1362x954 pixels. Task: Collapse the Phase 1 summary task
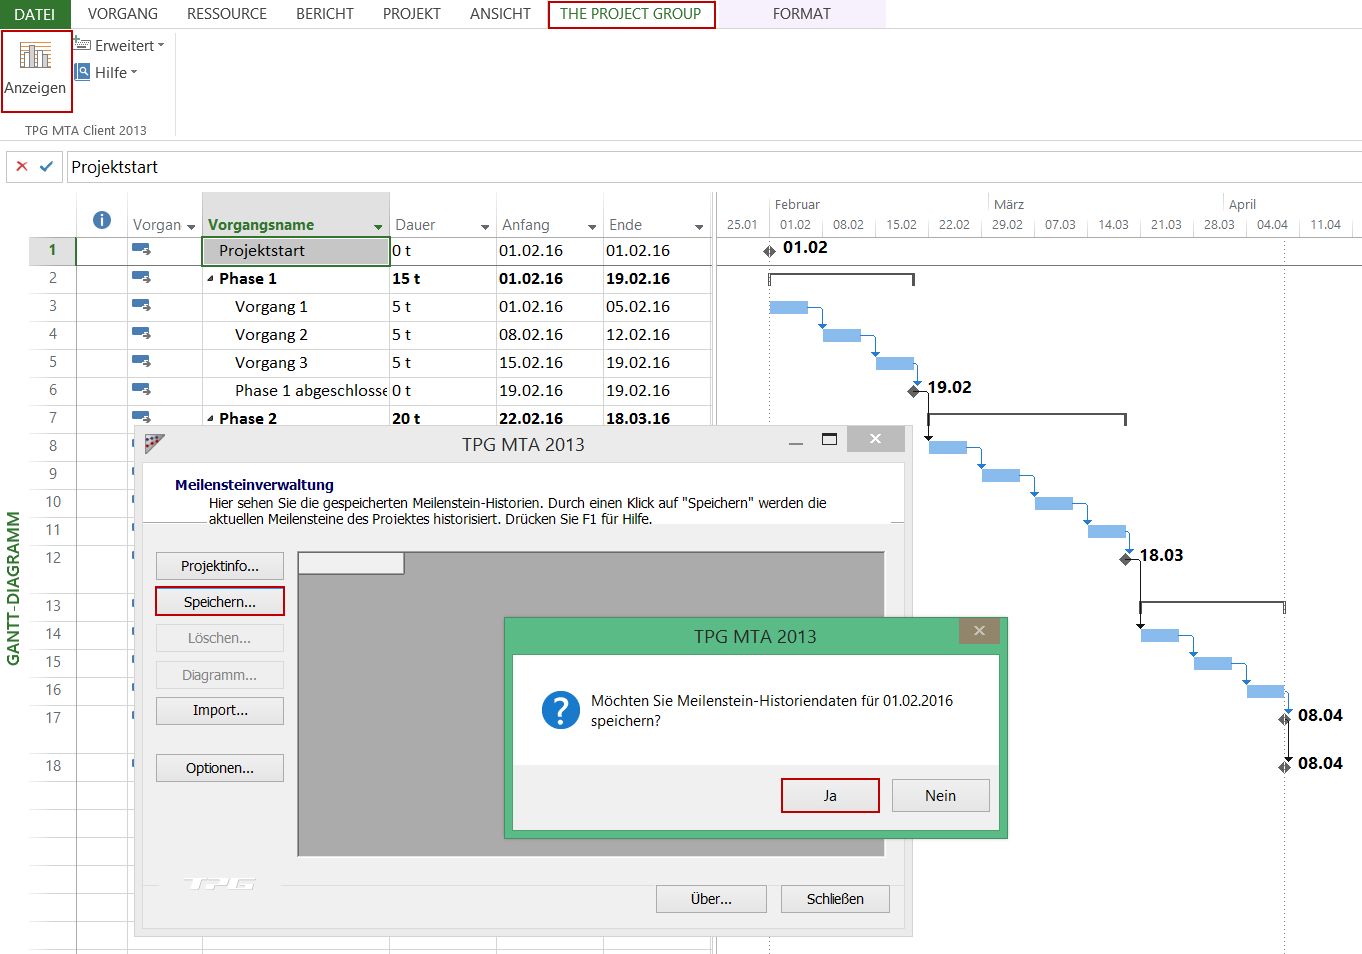point(210,279)
